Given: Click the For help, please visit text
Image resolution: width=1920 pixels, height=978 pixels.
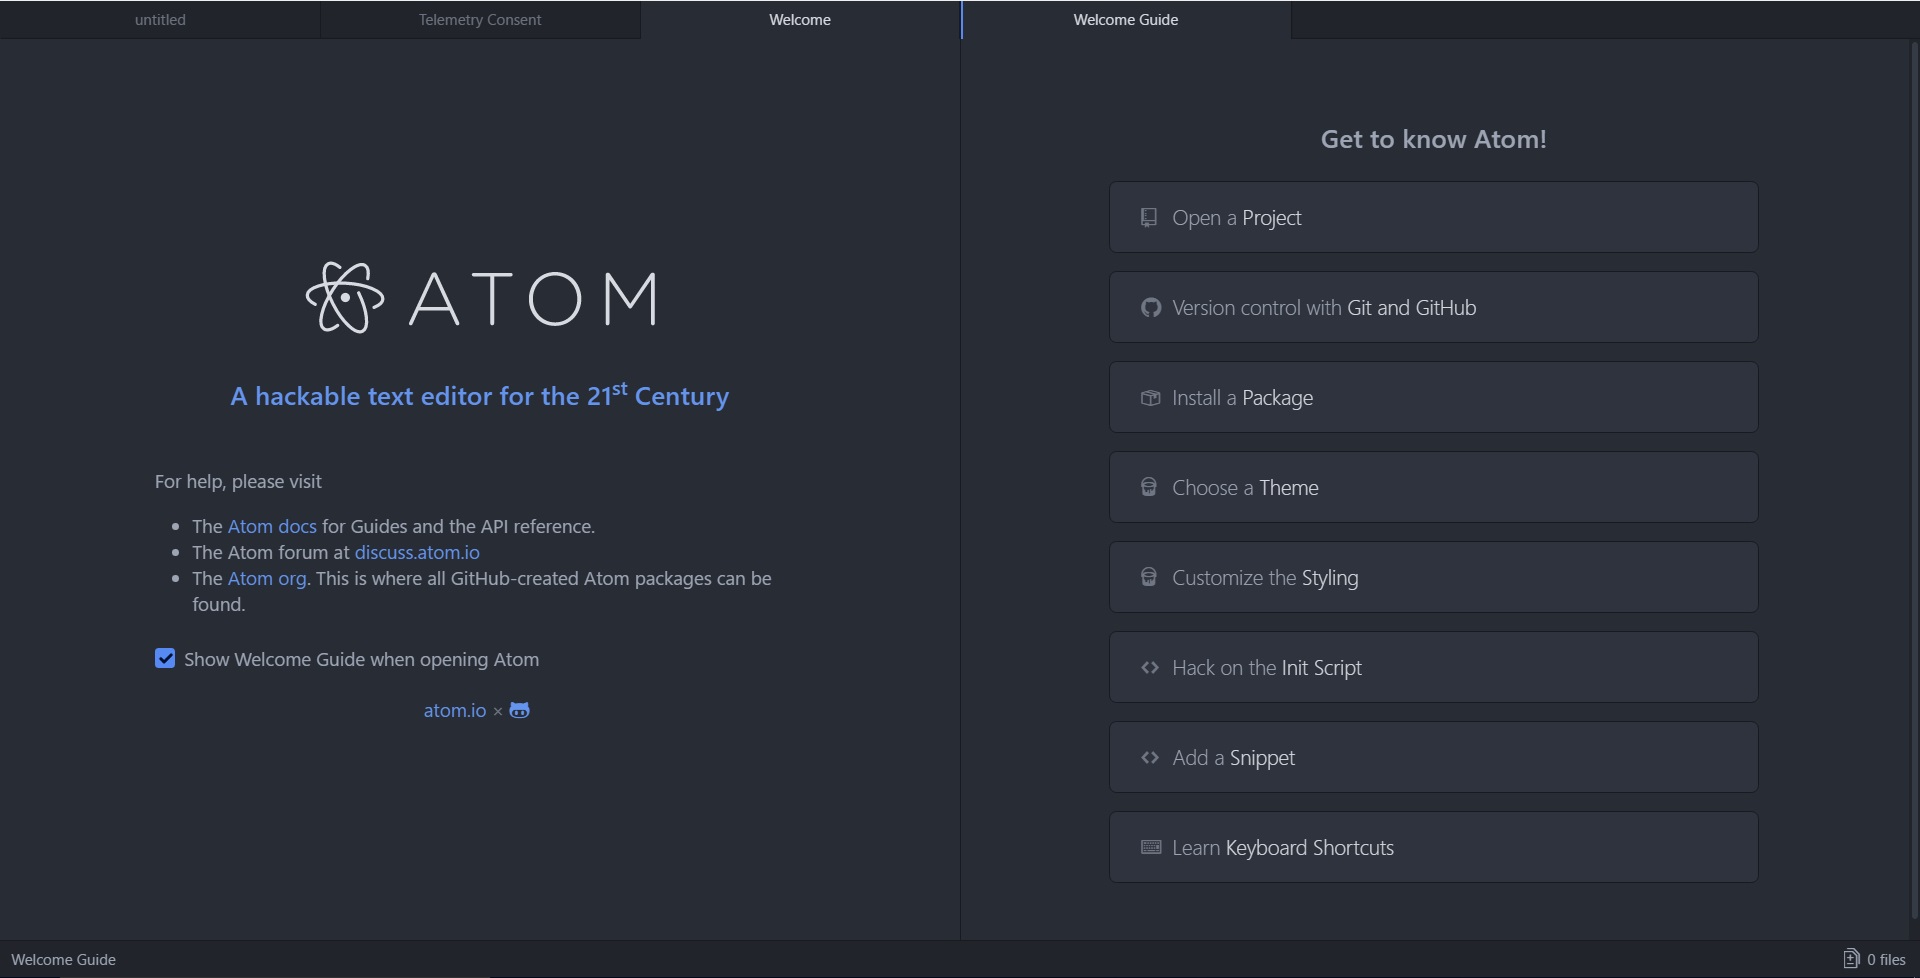Looking at the screenshot, I should [x=238, y=481].
